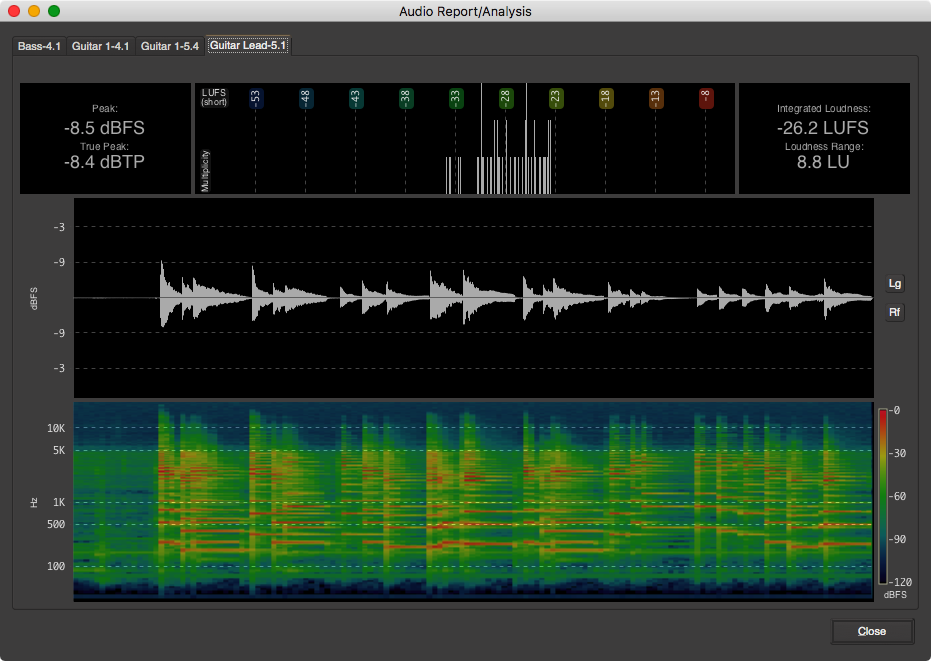Select the Guitar Lead-5.1 tab
The width and height of the screenshot is (931, 661).
(247, 45)
